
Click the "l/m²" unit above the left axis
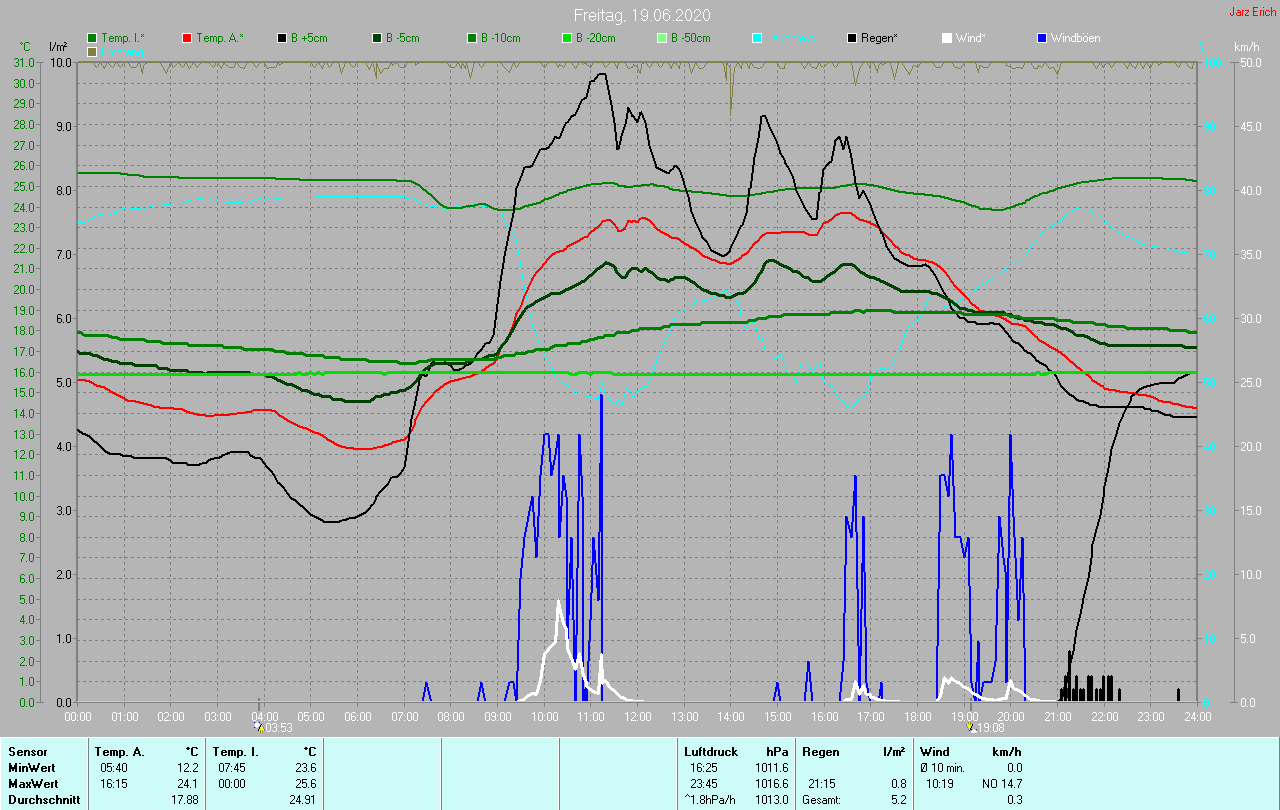point(58,47)
